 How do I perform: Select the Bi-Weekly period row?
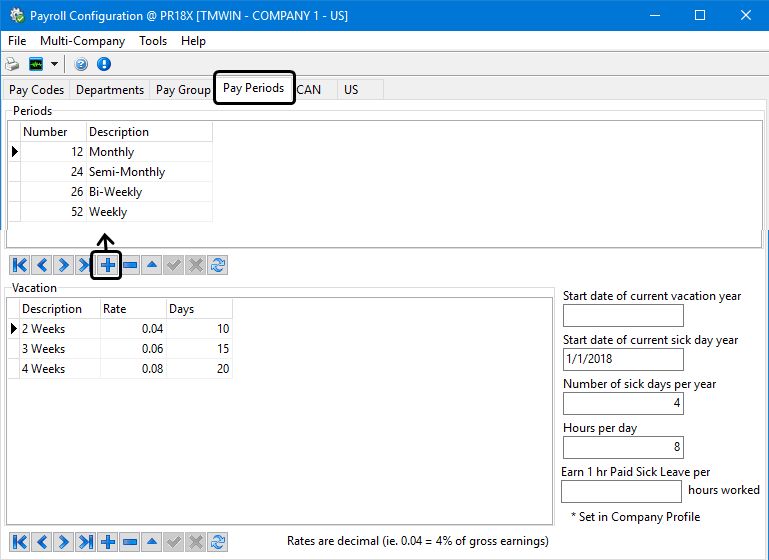click(115, 192)
